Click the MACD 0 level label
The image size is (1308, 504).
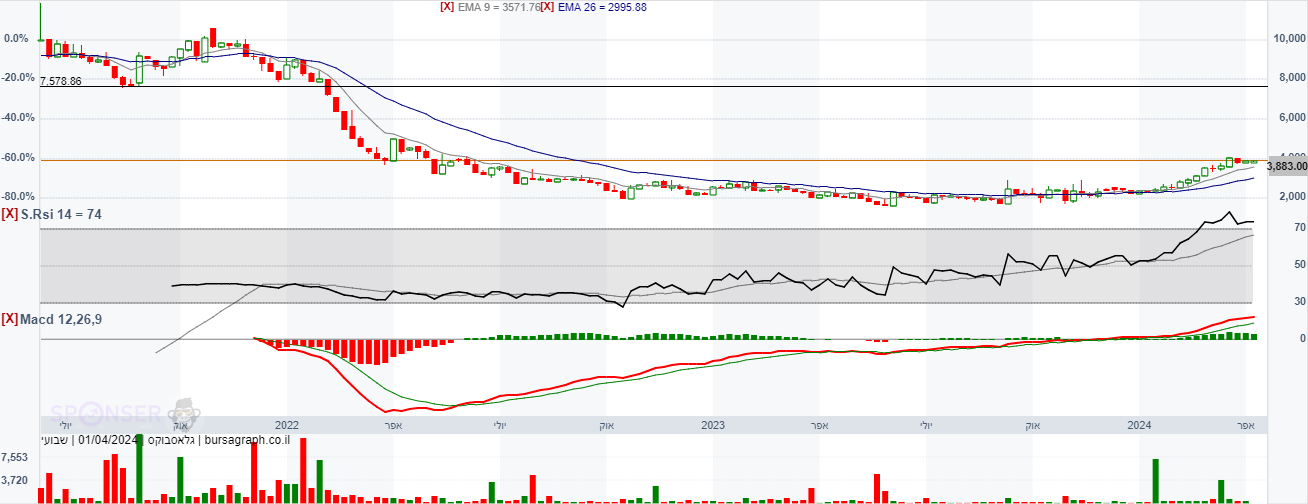(x=1303, y=339)
